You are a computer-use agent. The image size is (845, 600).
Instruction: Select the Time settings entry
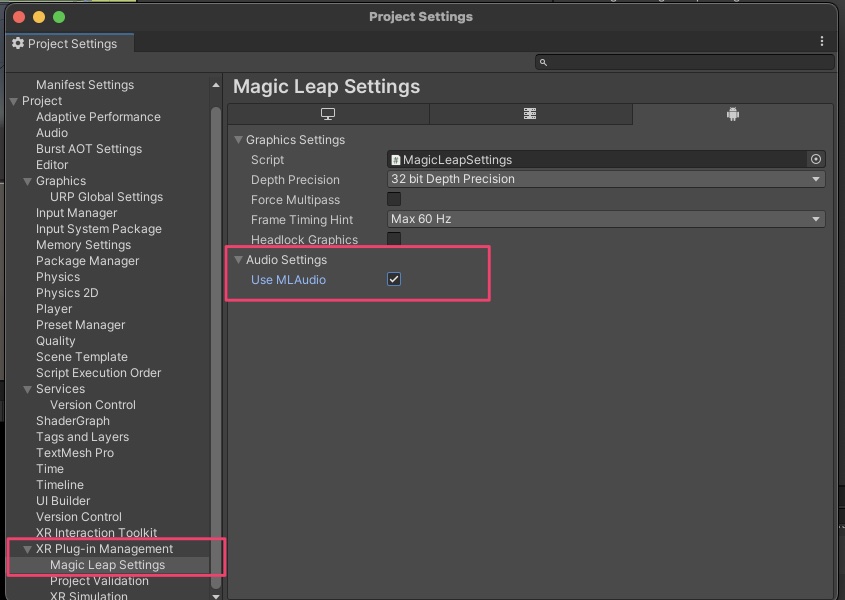click(x=50, y=469)
